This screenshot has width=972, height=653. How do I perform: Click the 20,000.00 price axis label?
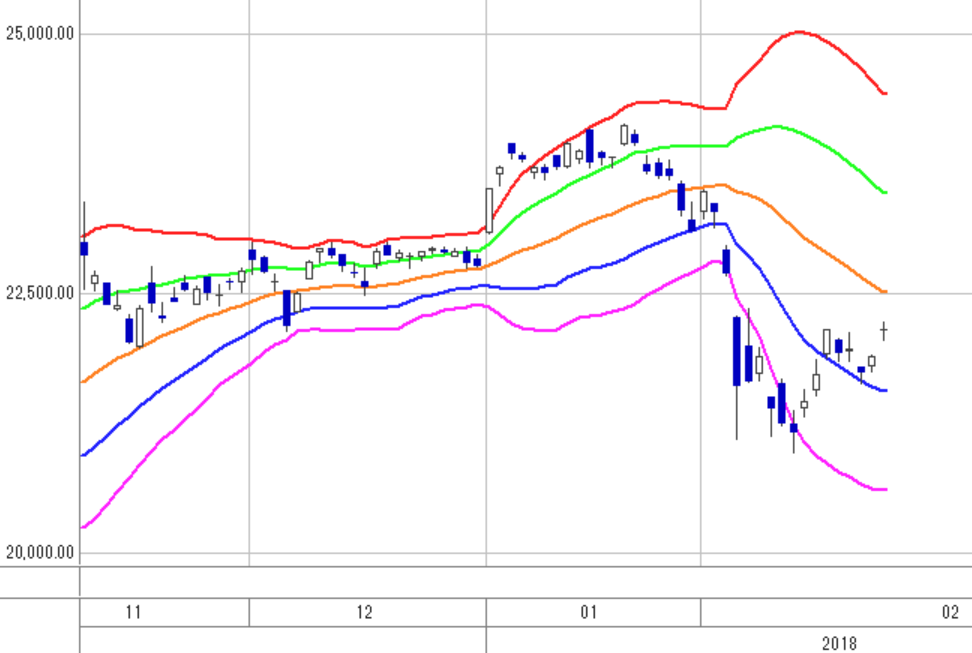pos(40,552)
